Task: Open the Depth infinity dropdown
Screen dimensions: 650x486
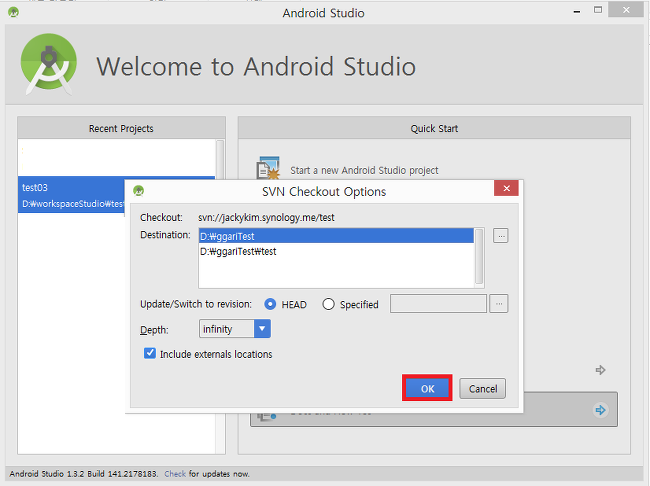Action: tap(235, 329)
